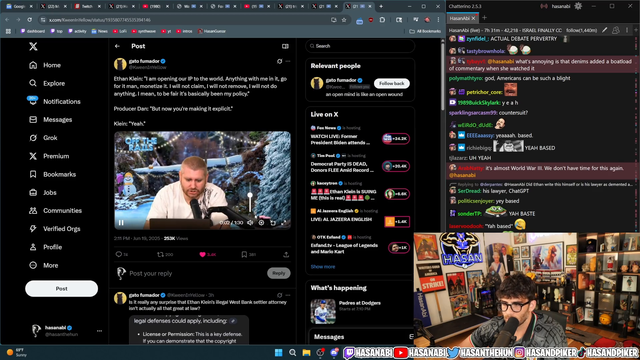Screen dimensions: 640x360
Task: Open Chatterino viewer list icon
Action: click(616, 30)
